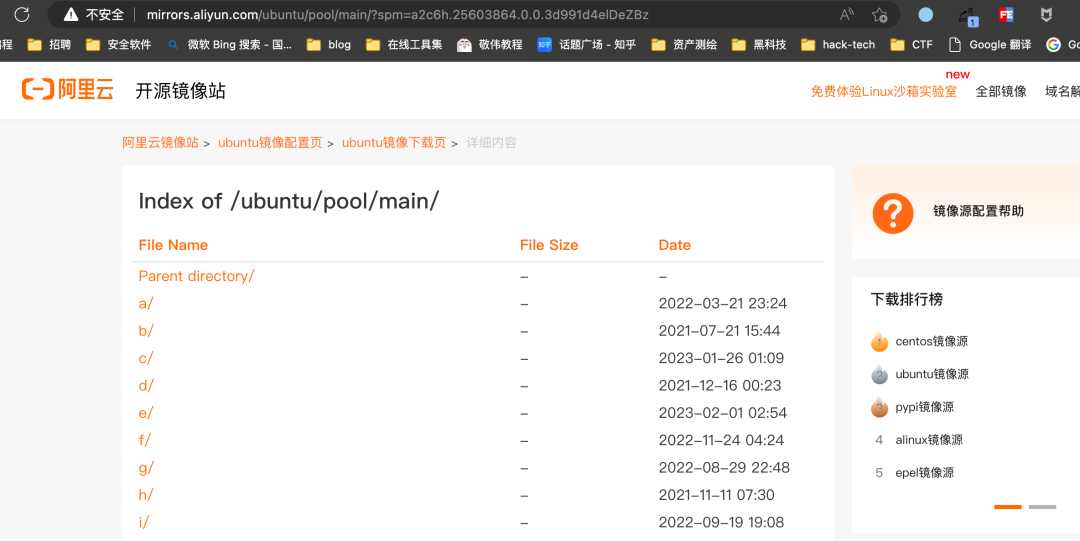Open centos镜像源 in download ranking
This screenshot has height=541, width=1080.
(x=931, y=341)
